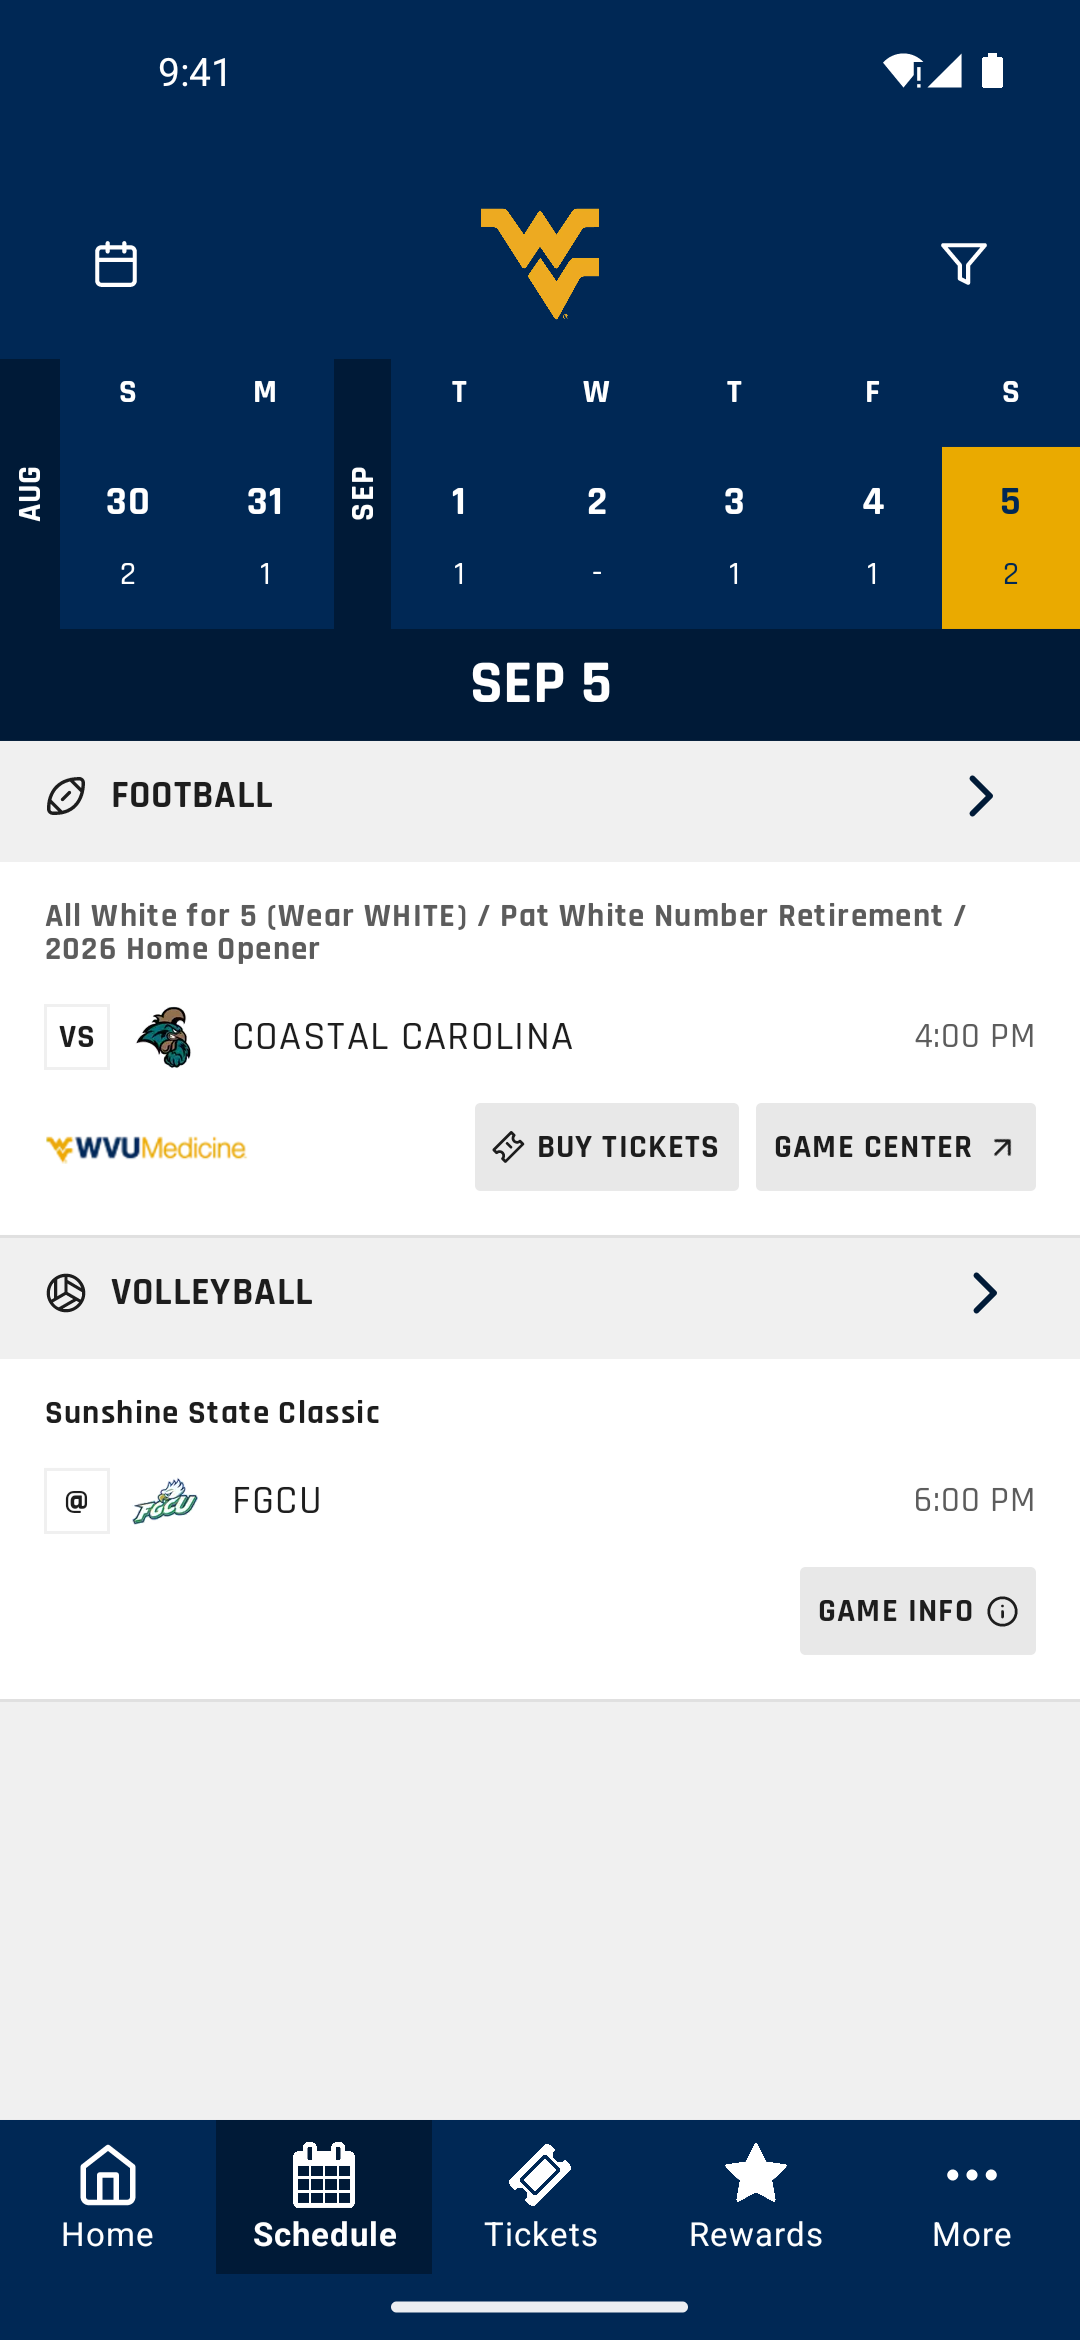
Task: Open Game Info for FGCU match
Action: click(918, 1611)
